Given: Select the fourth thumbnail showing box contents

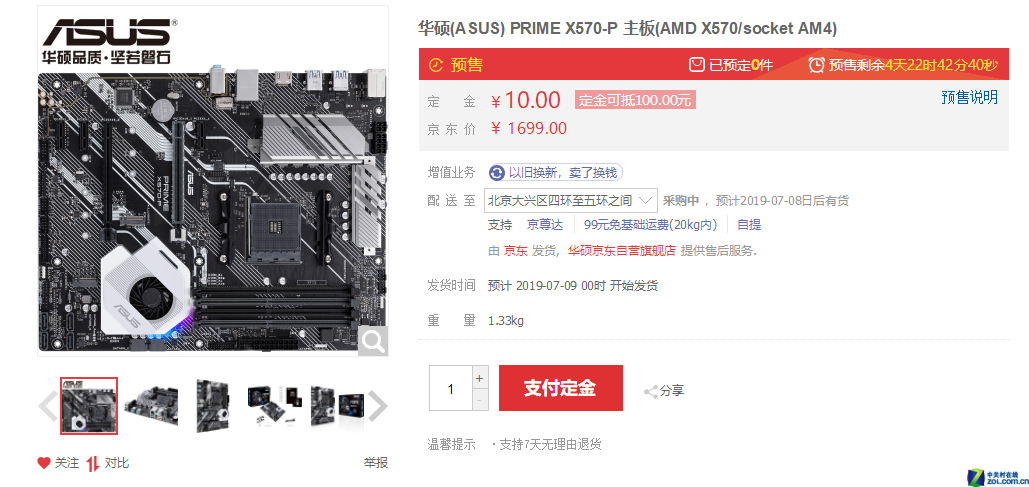Looking at the screenshot, I should (x=275, y=406).
